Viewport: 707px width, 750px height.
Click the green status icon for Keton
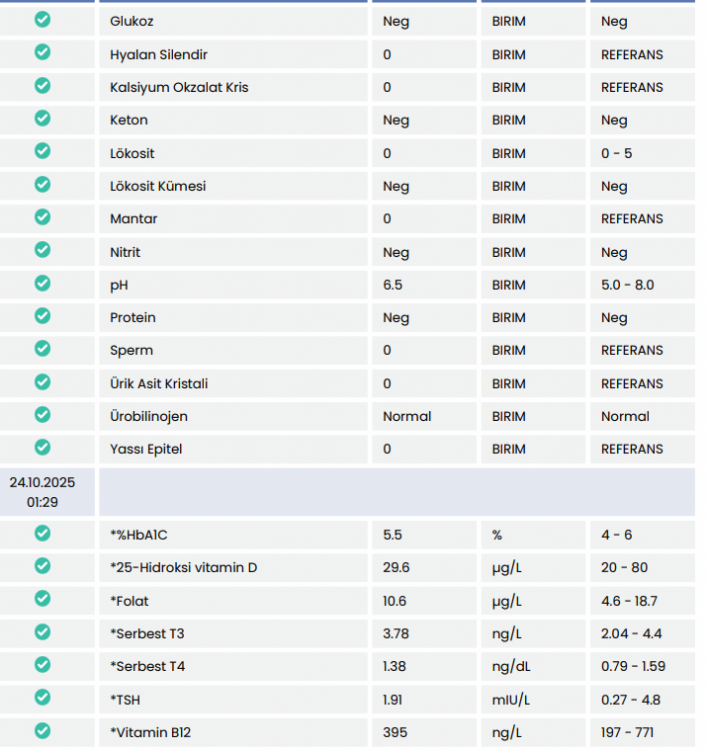pos(43,118)
